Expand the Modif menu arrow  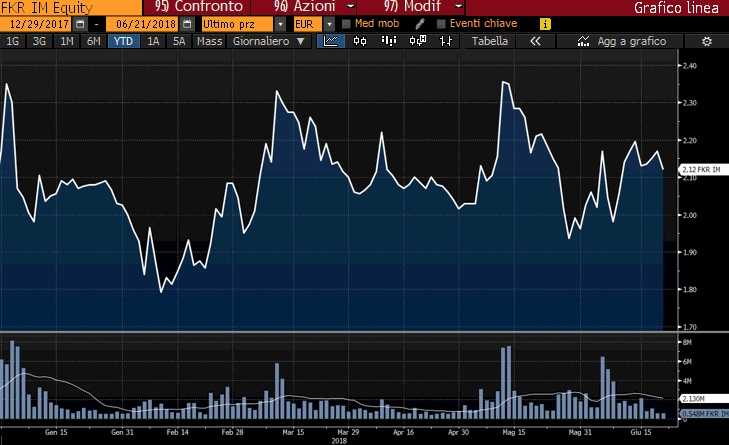pyautogui.click(x=459, y=7)
